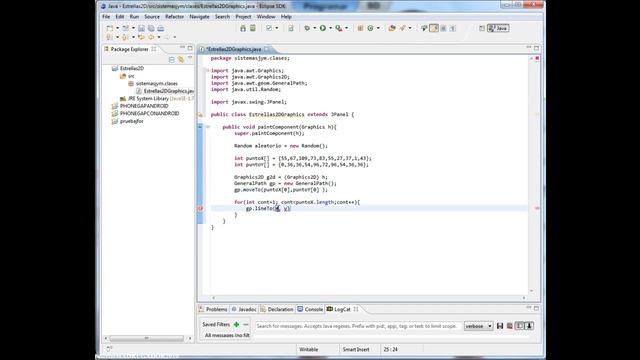Click the Collapse All icon in Package Explorer
Screen dimensions: 640x360
[171, 60]
